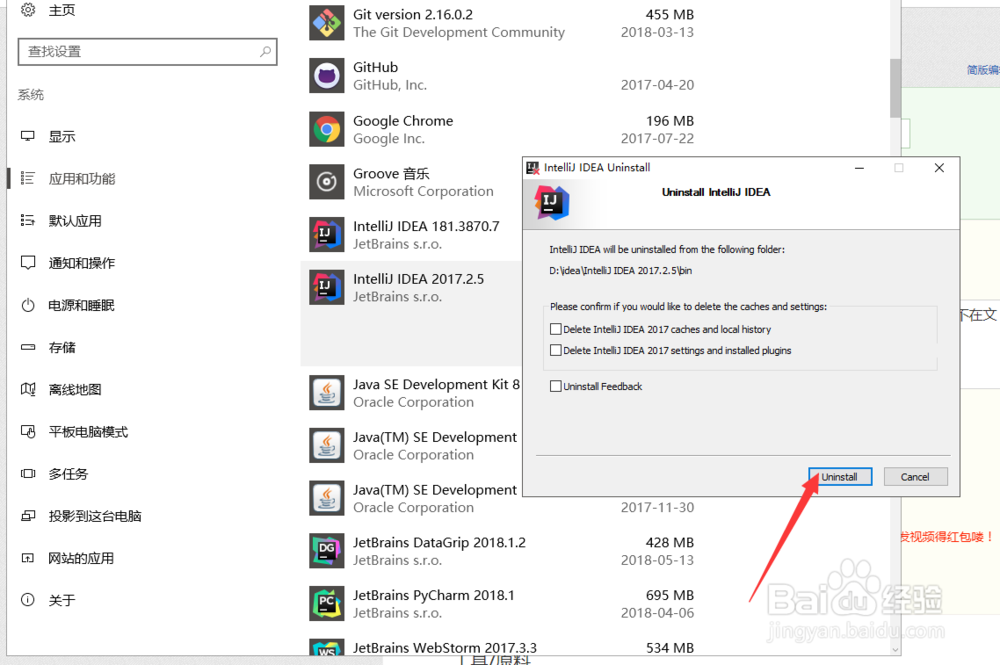Click the 关于 info circle icon
This screenshot has height=665, width=1000.
click(27, 600)
